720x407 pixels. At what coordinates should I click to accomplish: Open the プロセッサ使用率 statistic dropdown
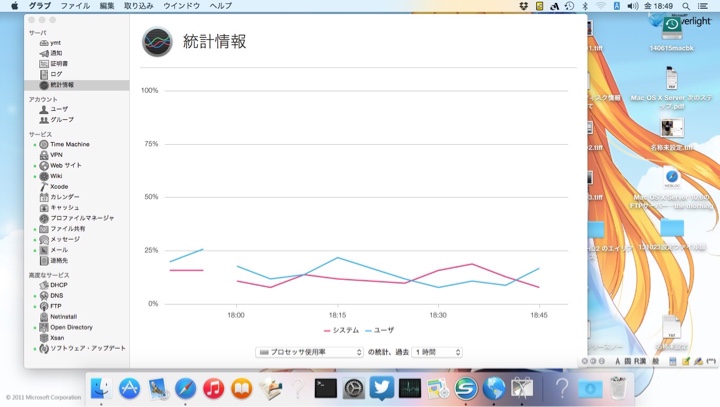(309, 352)
